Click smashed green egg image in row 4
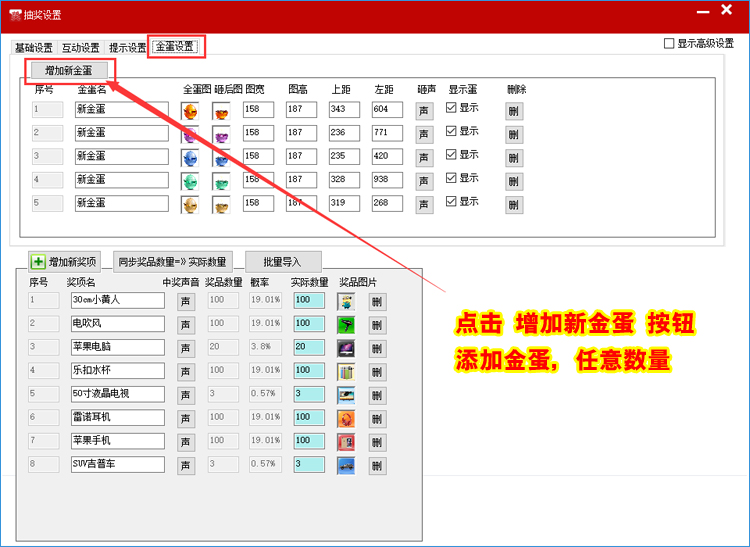 tap(221, 181)
